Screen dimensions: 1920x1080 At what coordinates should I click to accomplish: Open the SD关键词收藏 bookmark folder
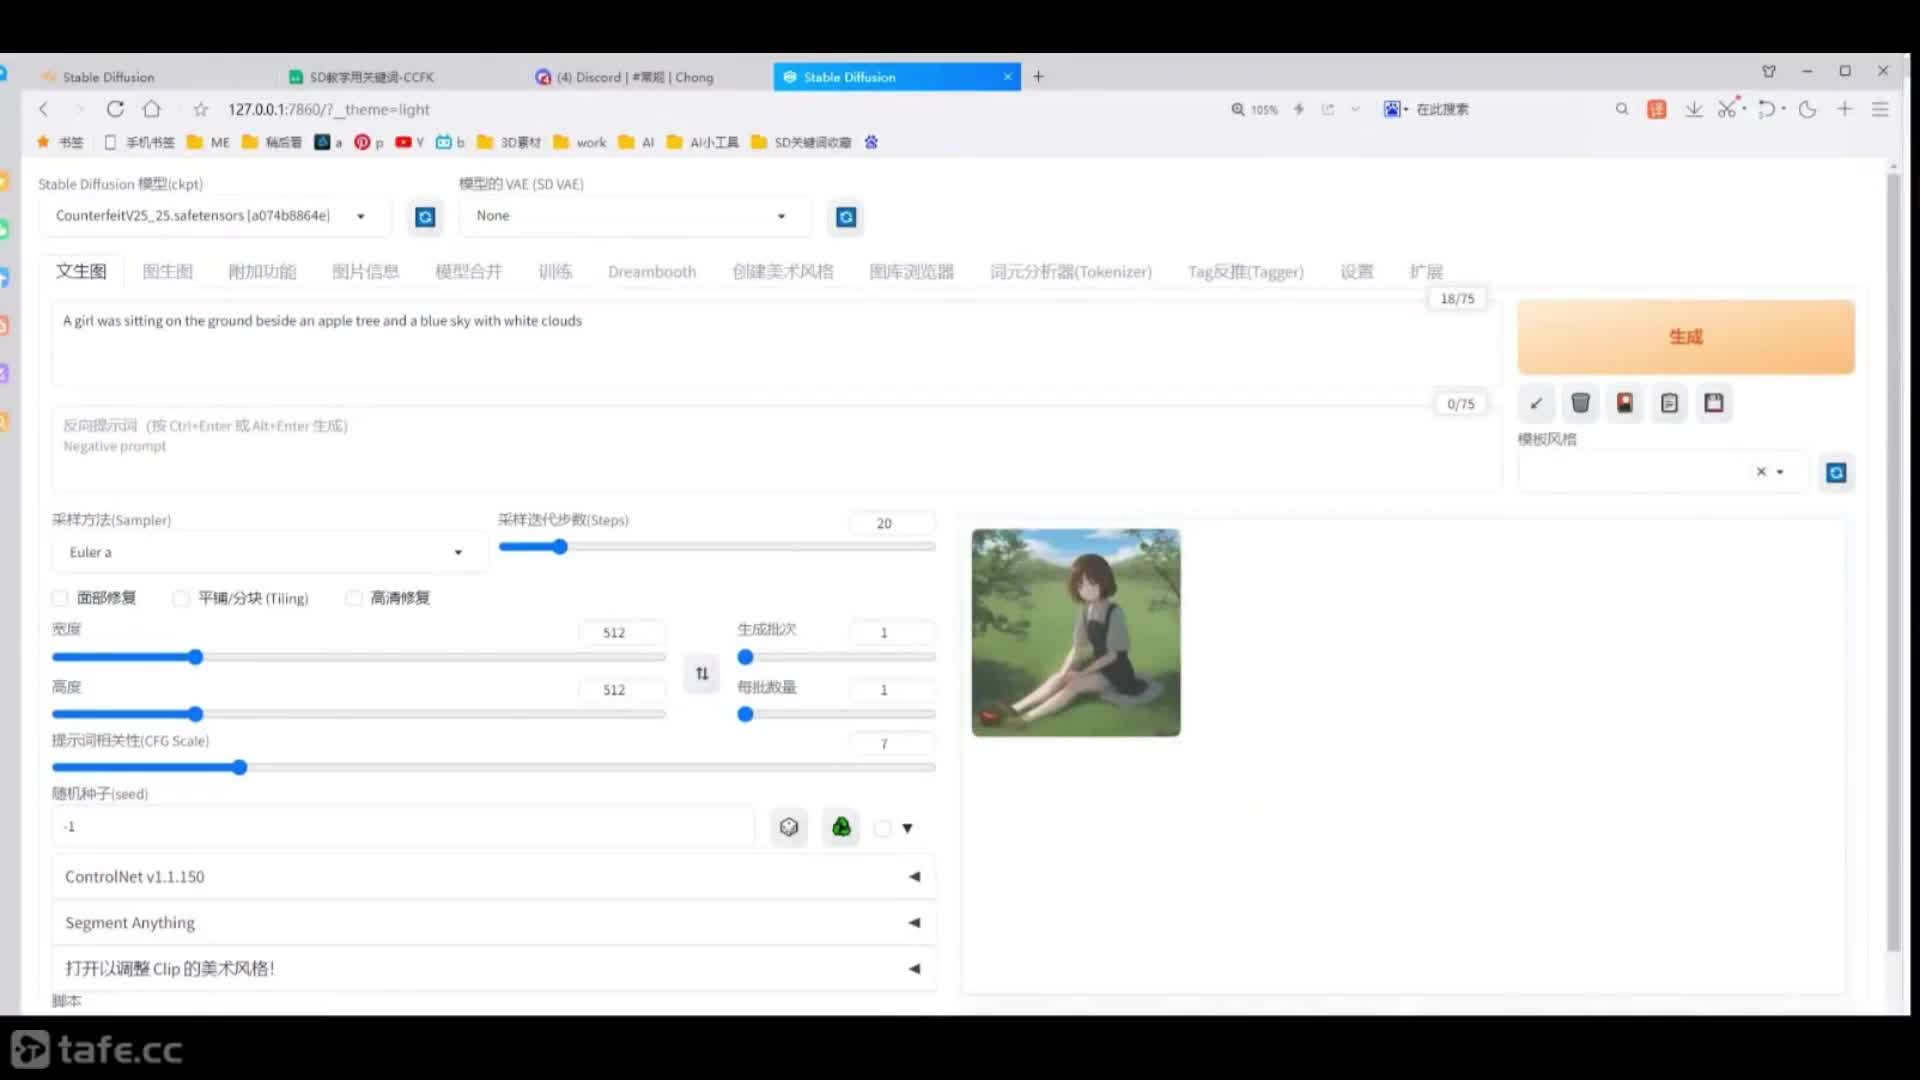coord(801,142)
